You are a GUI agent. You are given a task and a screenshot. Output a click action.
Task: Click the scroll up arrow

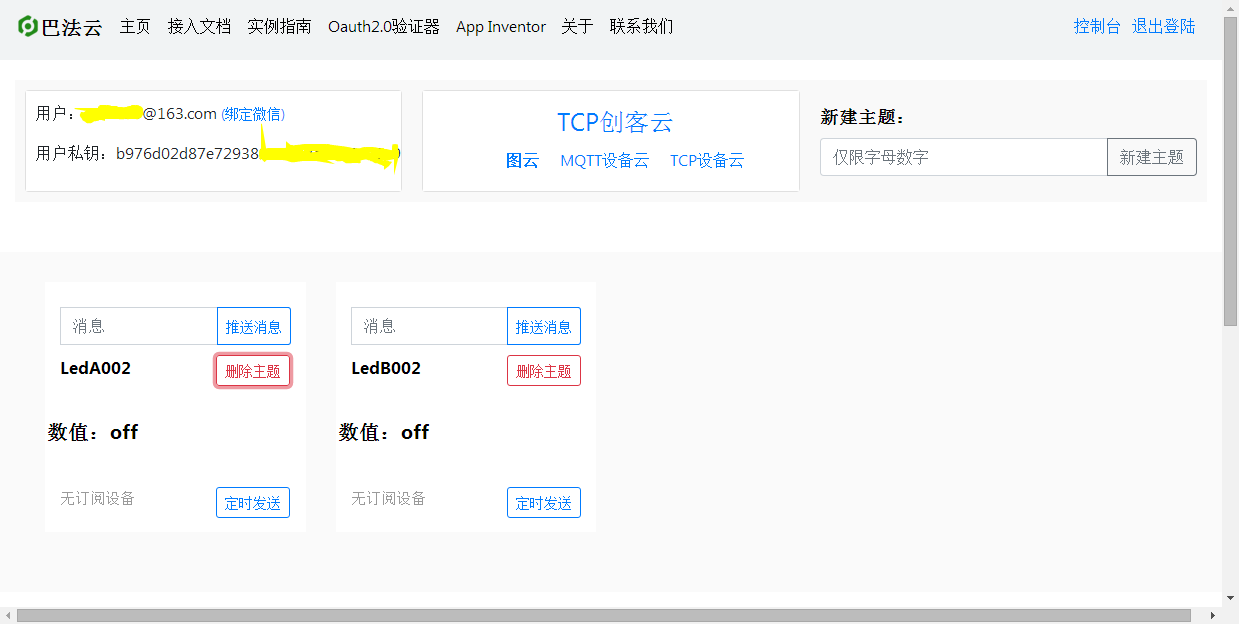1230,8
